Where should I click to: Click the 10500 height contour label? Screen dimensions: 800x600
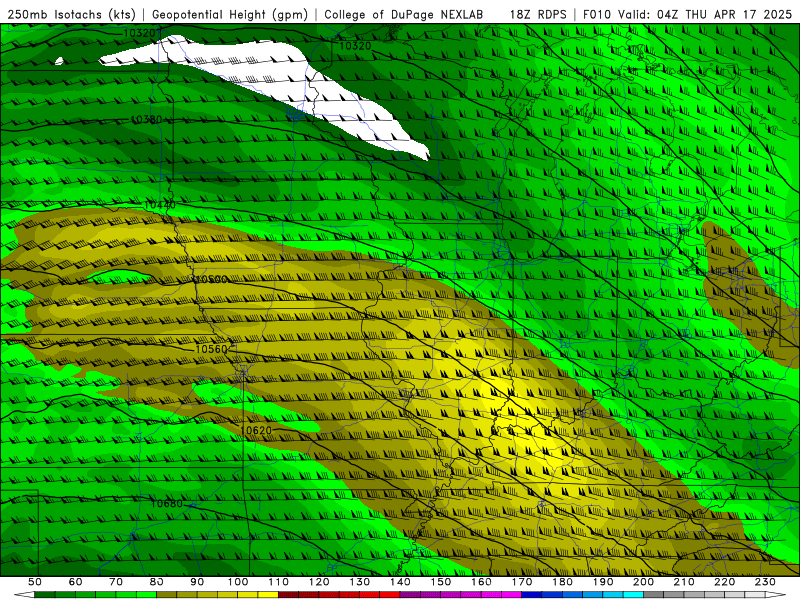tap(211, 279)
